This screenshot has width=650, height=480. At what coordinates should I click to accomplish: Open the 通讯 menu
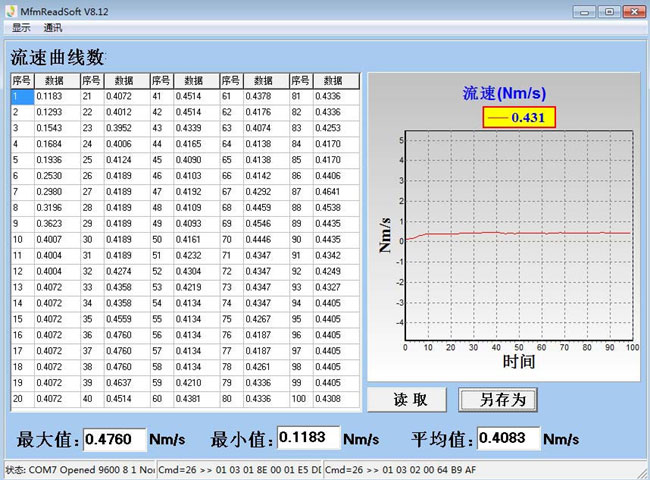tap(53, 27)
